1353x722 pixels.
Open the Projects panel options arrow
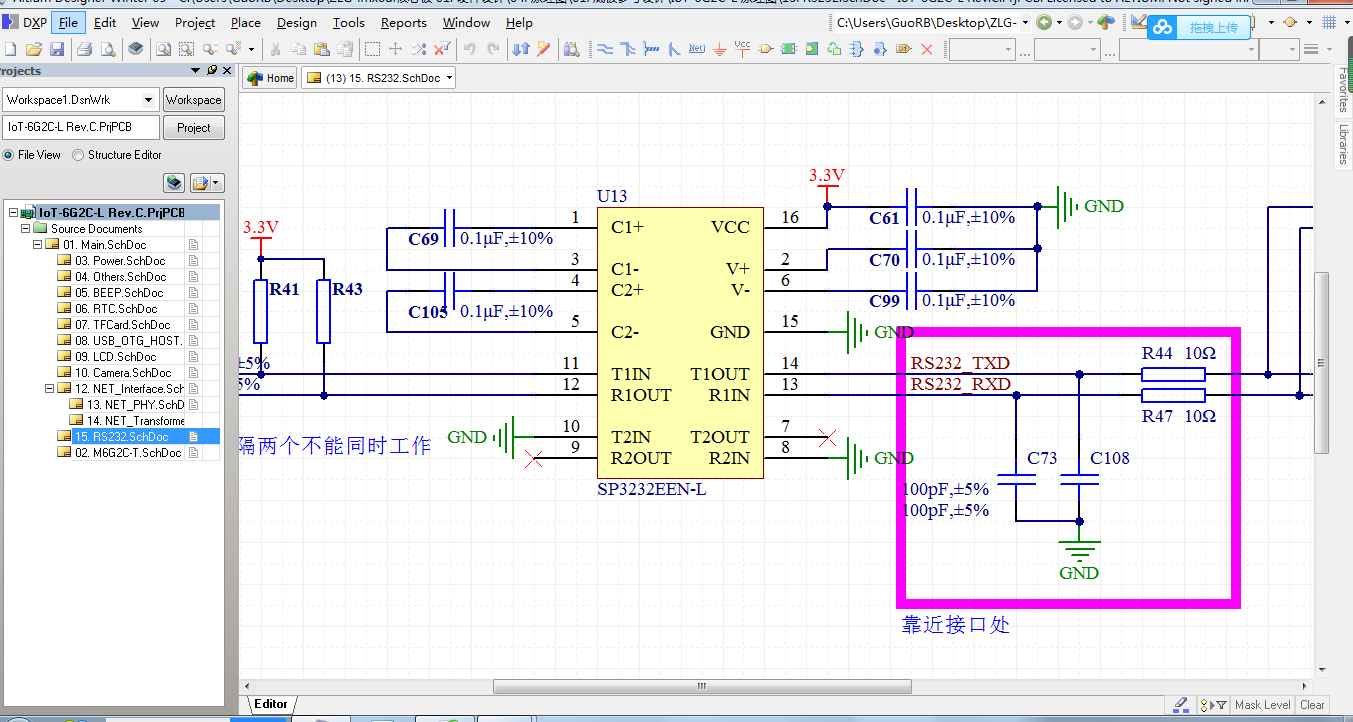point(196,71)
